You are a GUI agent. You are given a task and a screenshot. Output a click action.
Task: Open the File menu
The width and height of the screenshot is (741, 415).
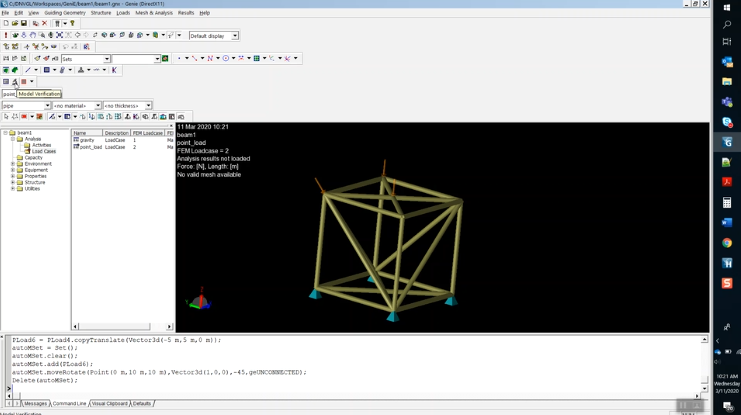click(5, 13)
